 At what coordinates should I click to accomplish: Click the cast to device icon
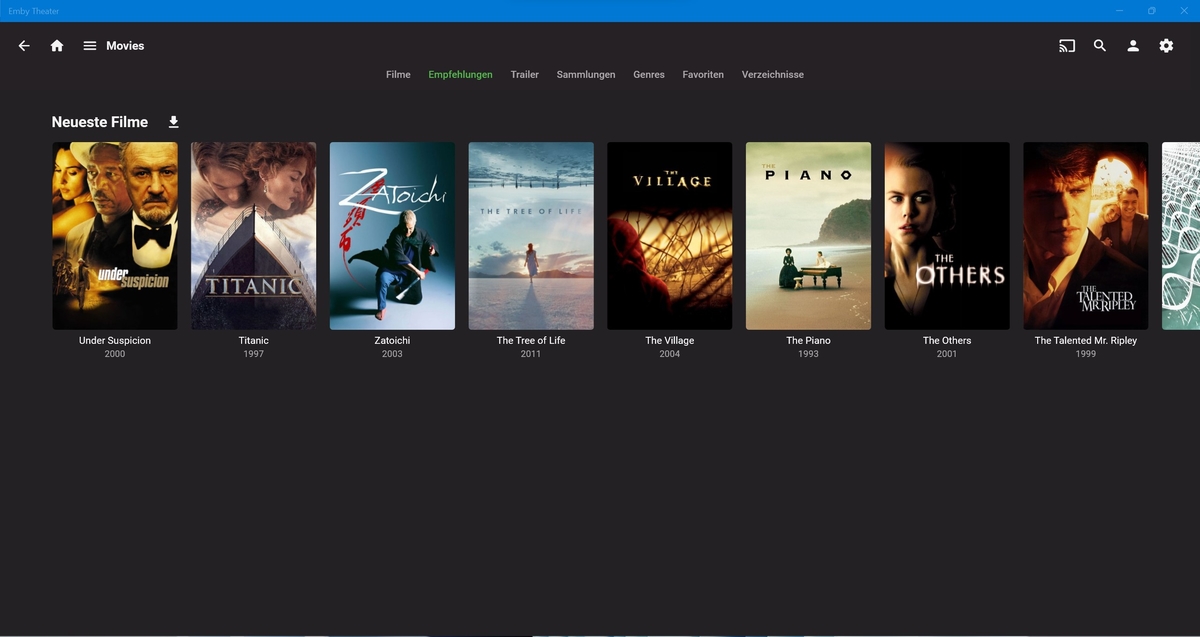[x=1067, y=46]
